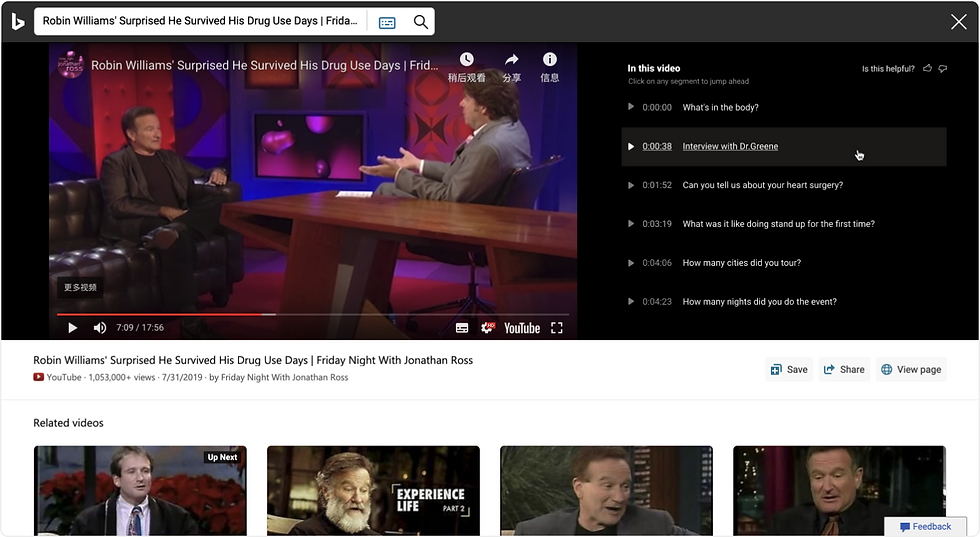Viewport: 980px width, 537px height.
Task: Play segment icon for 0:00:00
Action: 631,107
